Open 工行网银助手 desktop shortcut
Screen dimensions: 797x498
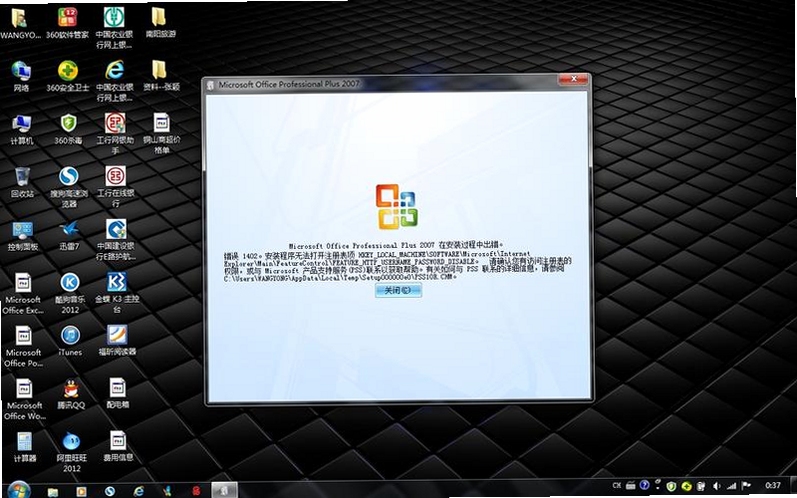point(115,134)
